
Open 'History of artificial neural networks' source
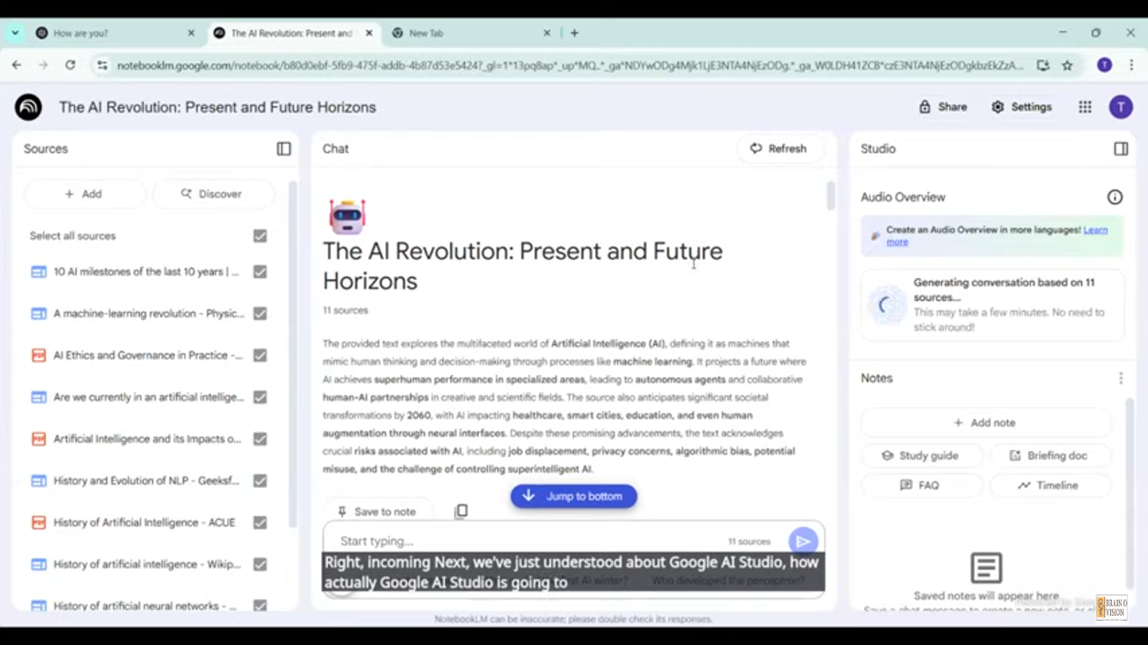(x=146, y=605)
